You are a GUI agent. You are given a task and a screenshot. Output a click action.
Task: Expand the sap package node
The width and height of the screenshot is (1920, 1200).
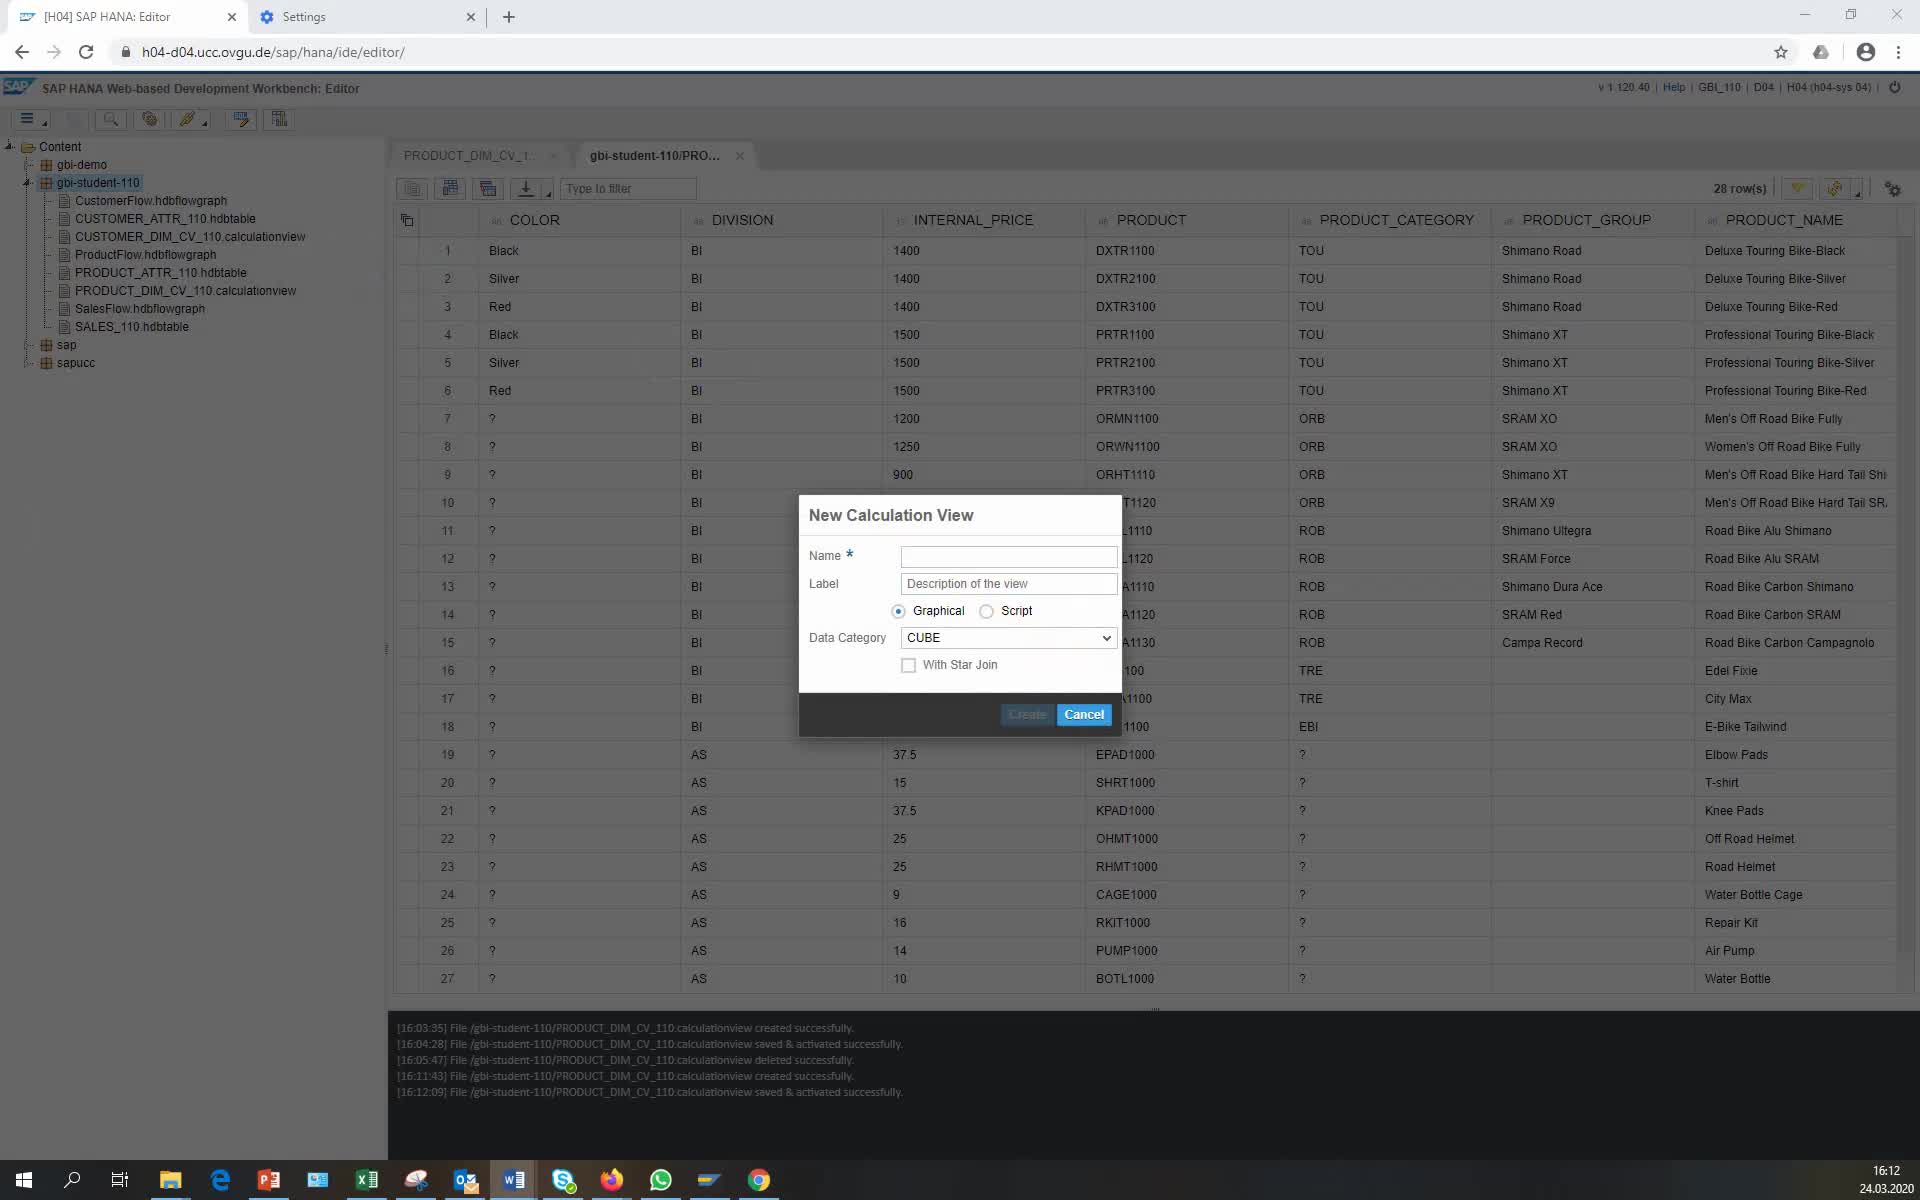[x=28, y=345]
